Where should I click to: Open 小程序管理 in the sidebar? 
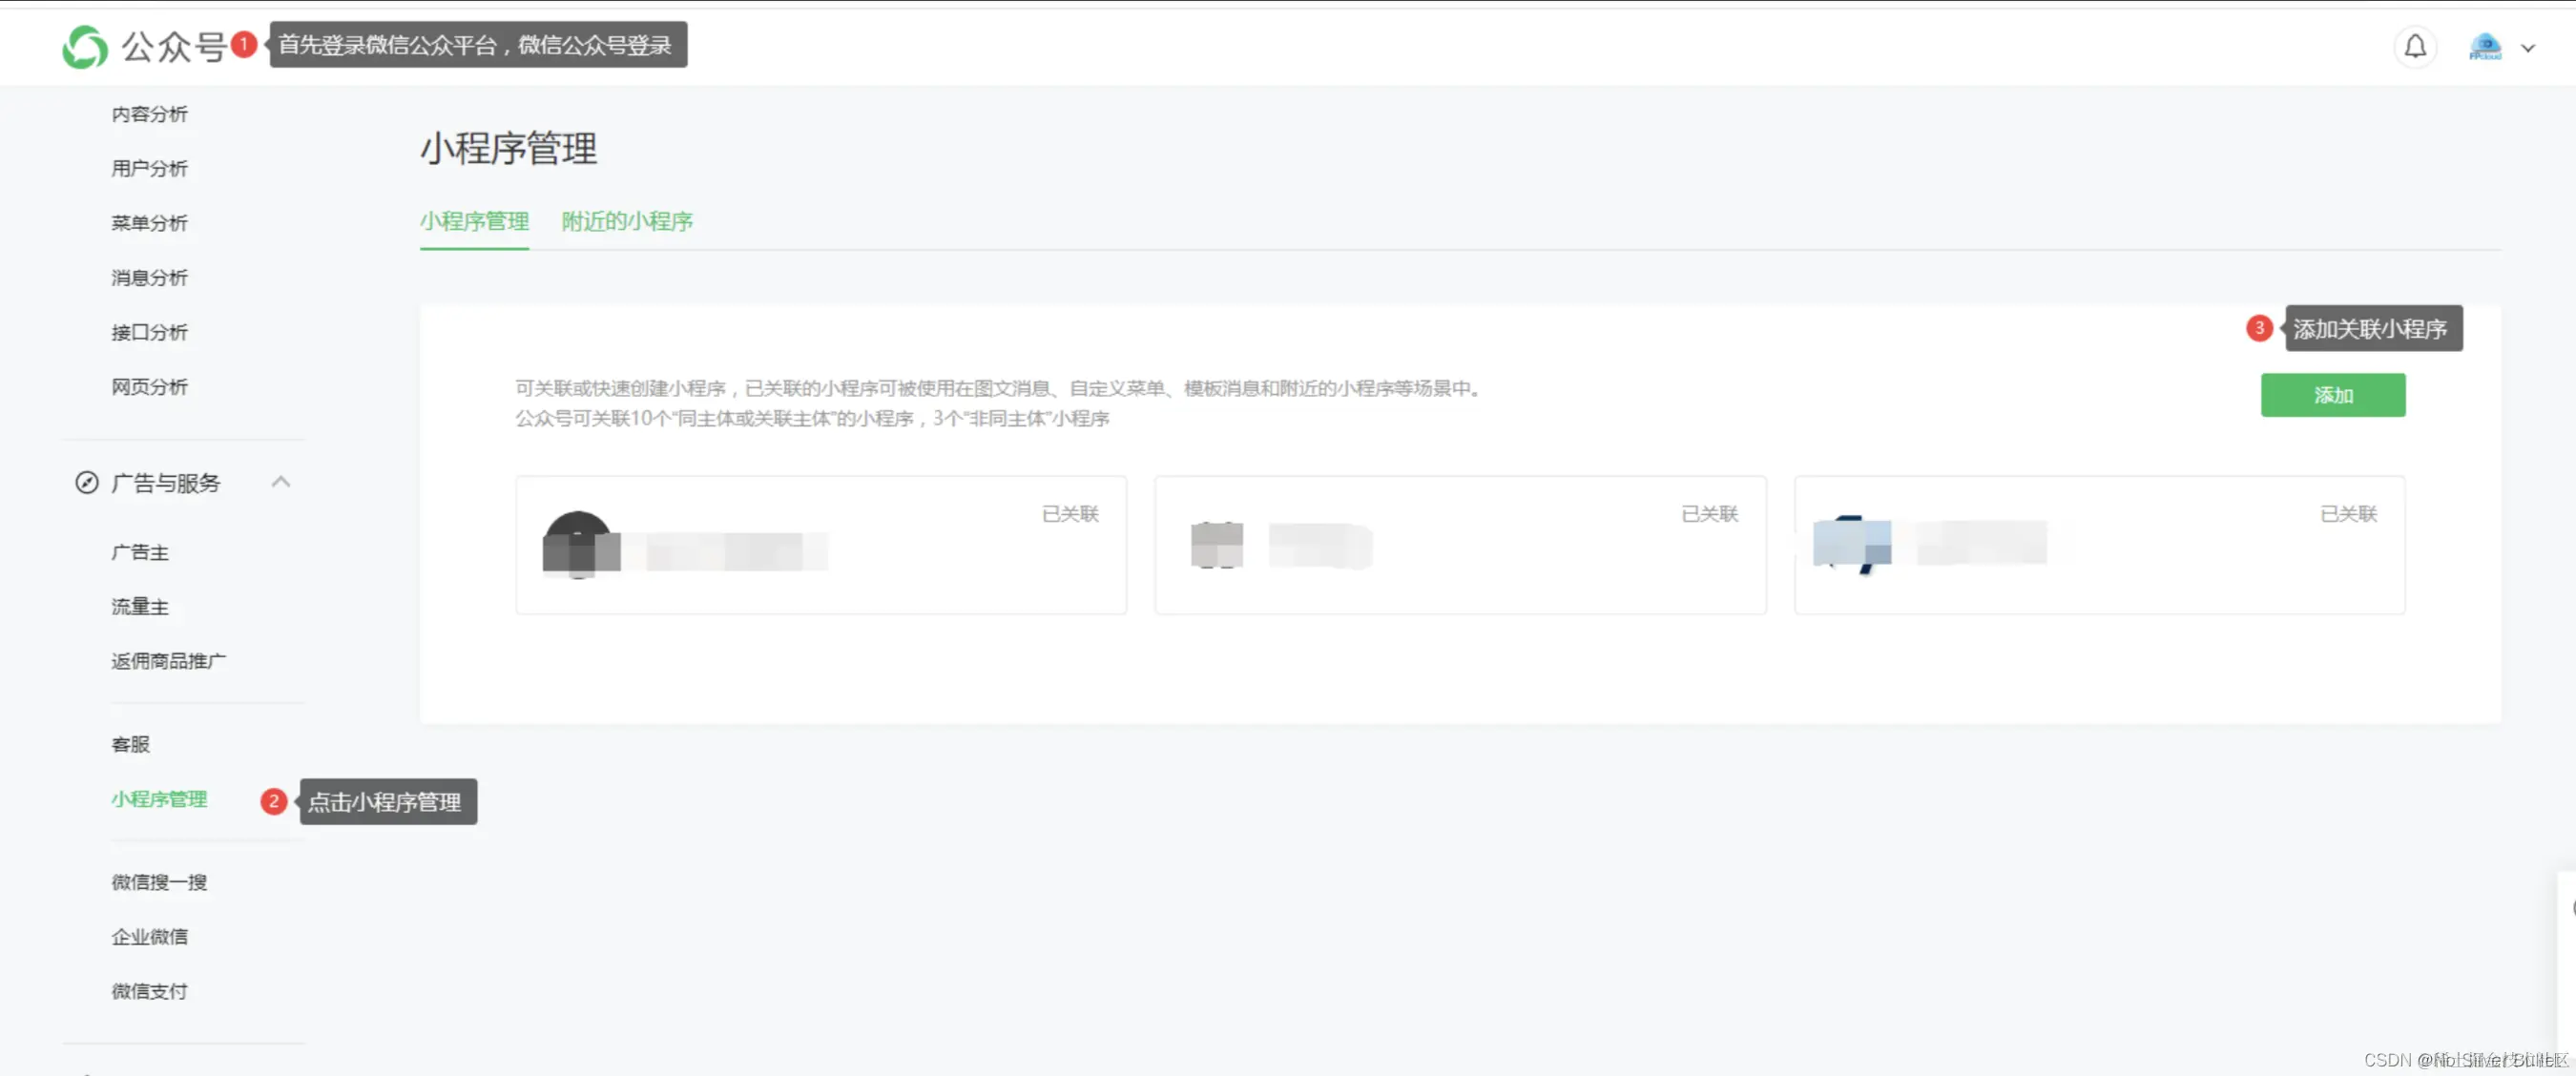[159, 799]
